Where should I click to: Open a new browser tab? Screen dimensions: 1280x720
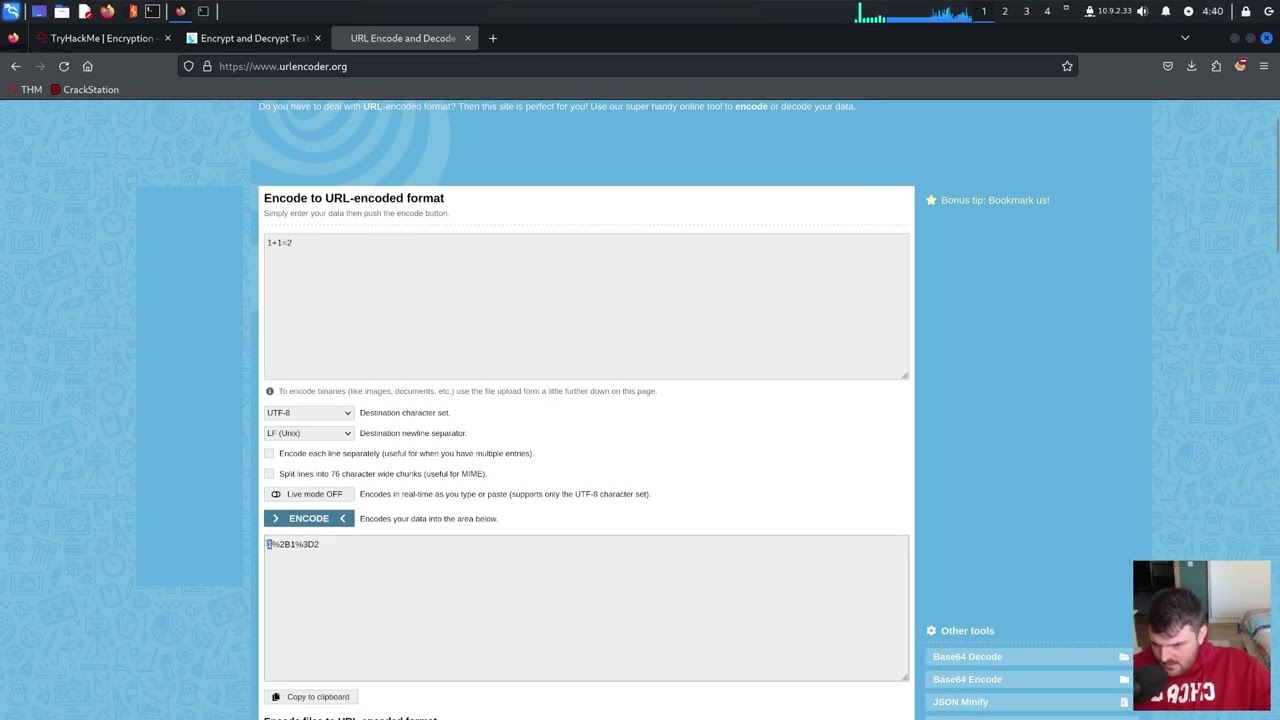click(x=493, y=38)
